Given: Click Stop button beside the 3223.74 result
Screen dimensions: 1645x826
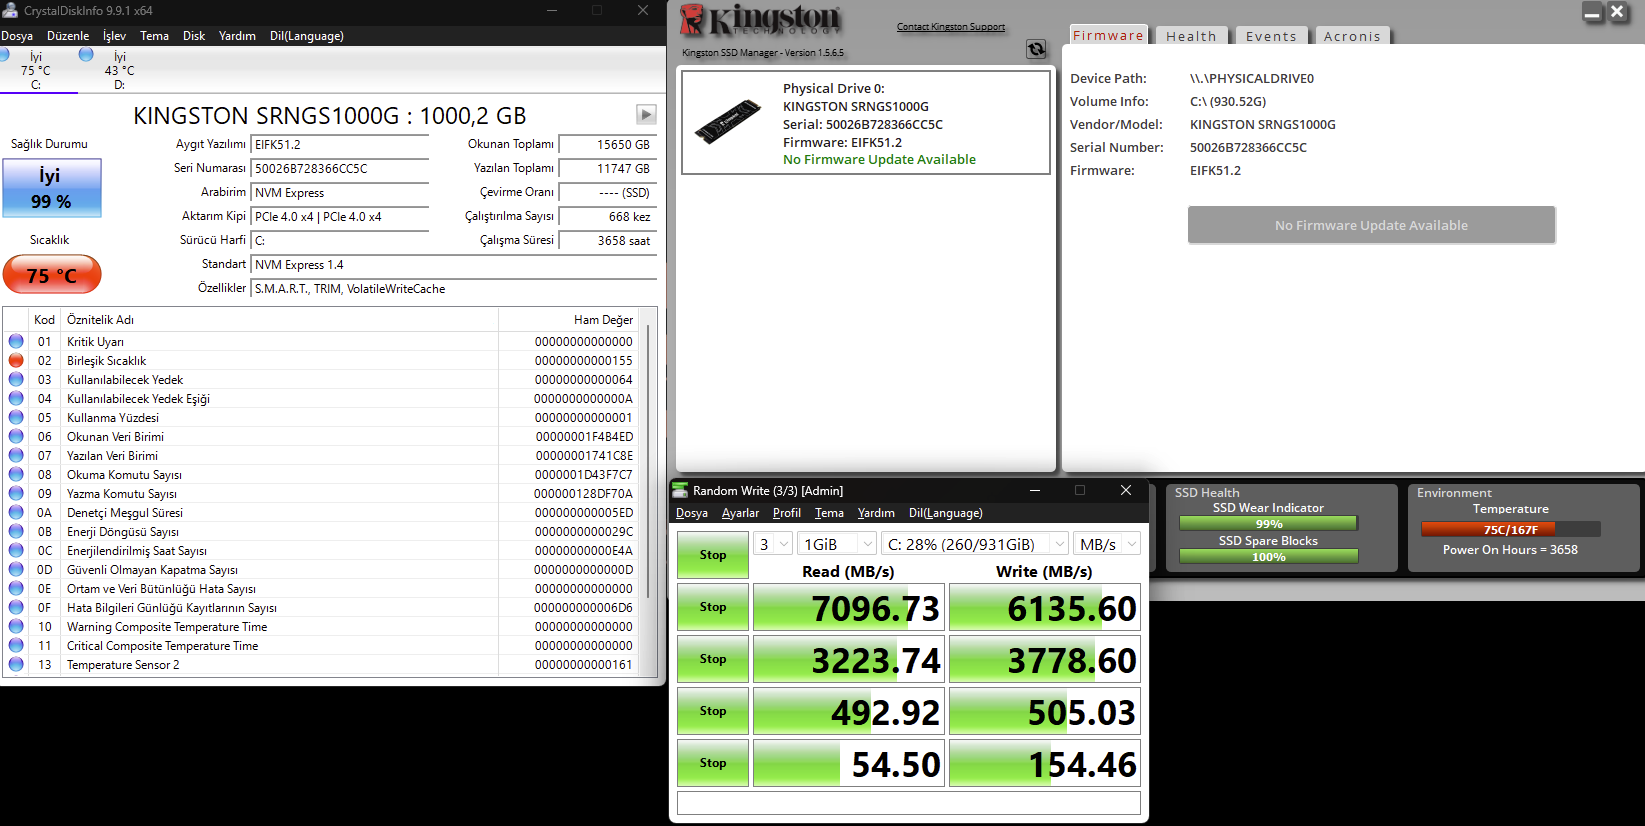Looking at the screenshot, I should [713, 659].
